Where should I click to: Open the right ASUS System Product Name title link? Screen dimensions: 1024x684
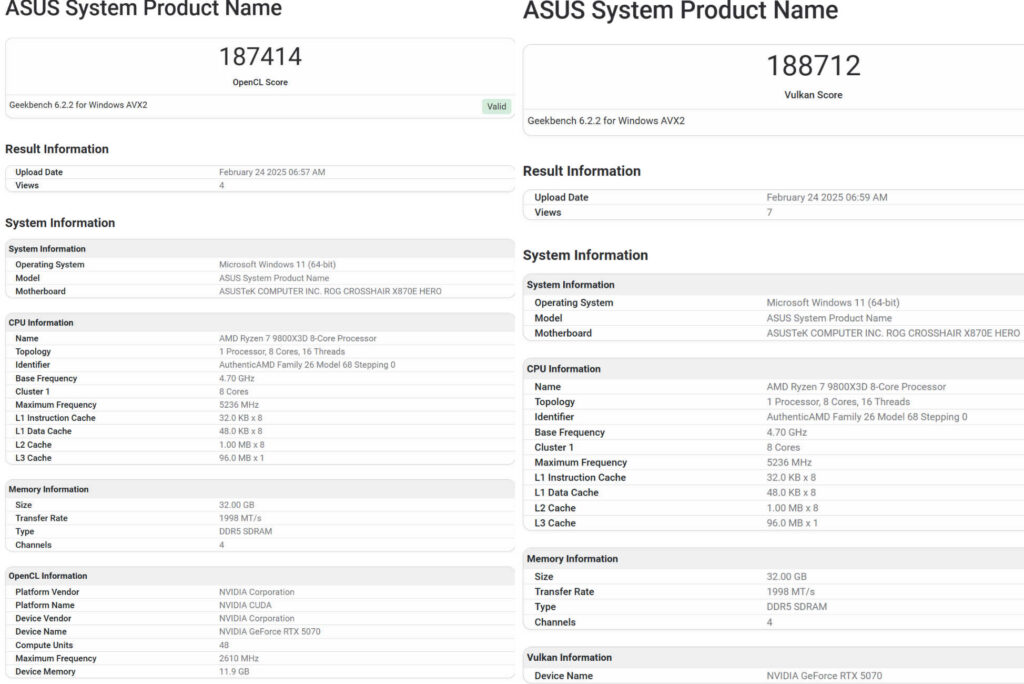pos(680,12)
